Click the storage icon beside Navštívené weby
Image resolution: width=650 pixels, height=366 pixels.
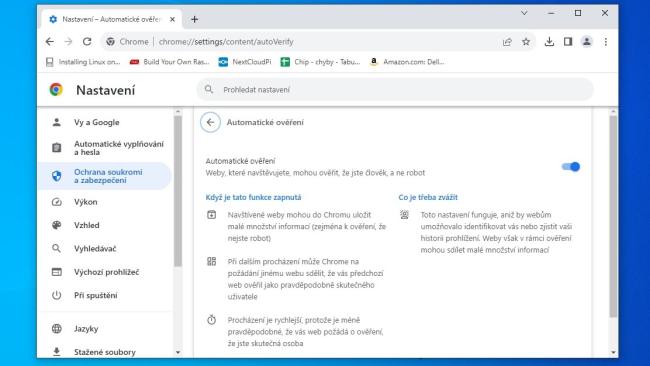pyautogui.click(x=211, y=214)
